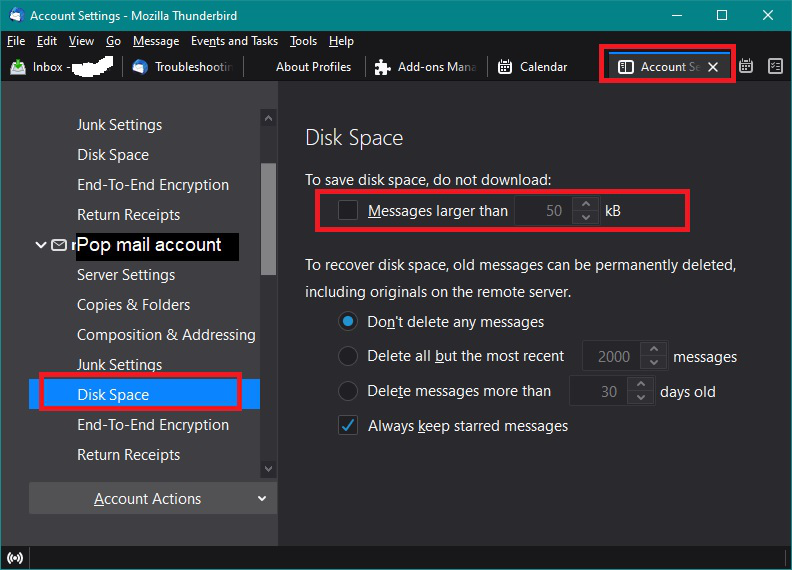This screenshot has width=792, height=570.
Task: Open Junk Settings under Pop mail account
Action: coord(119,364)
